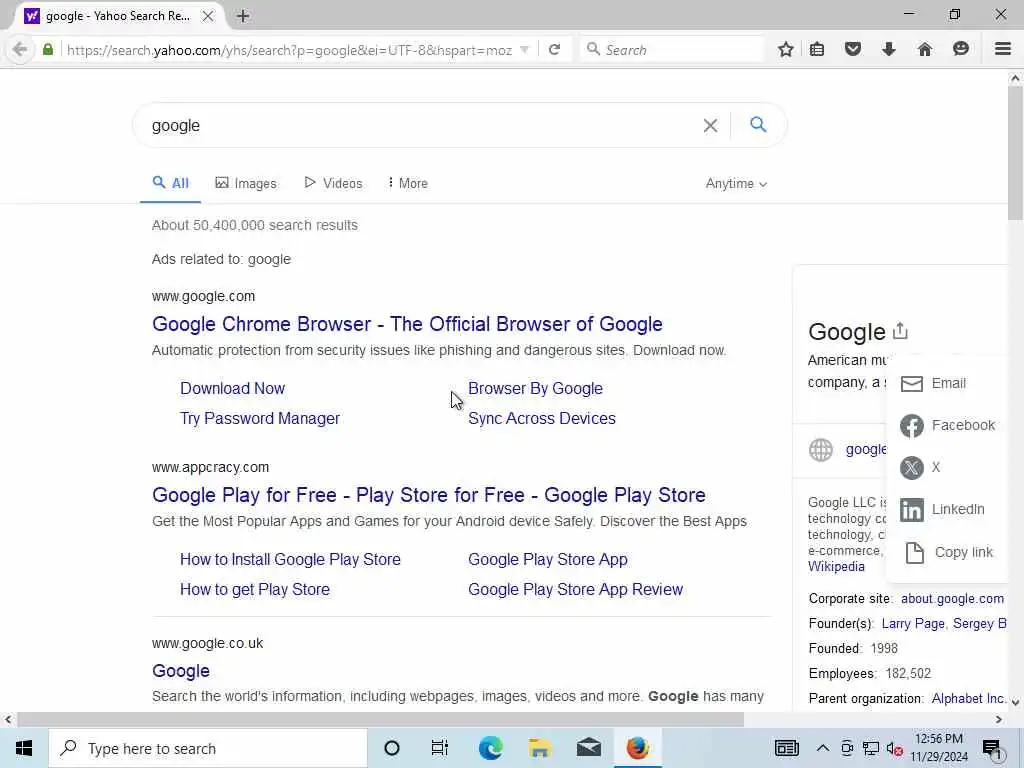Open File Explorer from taskbar
The height and width of the screenshot is (768, 1024).
540,748
